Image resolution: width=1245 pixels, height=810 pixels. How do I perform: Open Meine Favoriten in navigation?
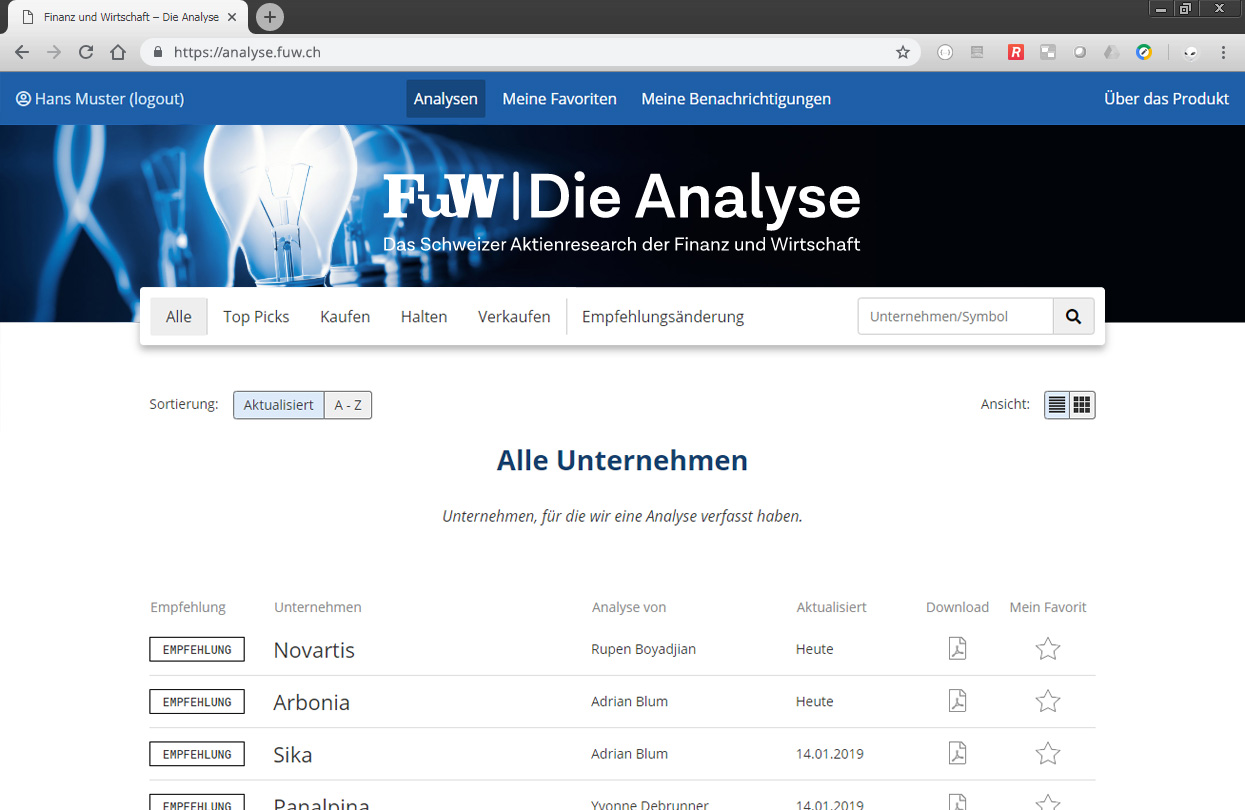(559, 99)
